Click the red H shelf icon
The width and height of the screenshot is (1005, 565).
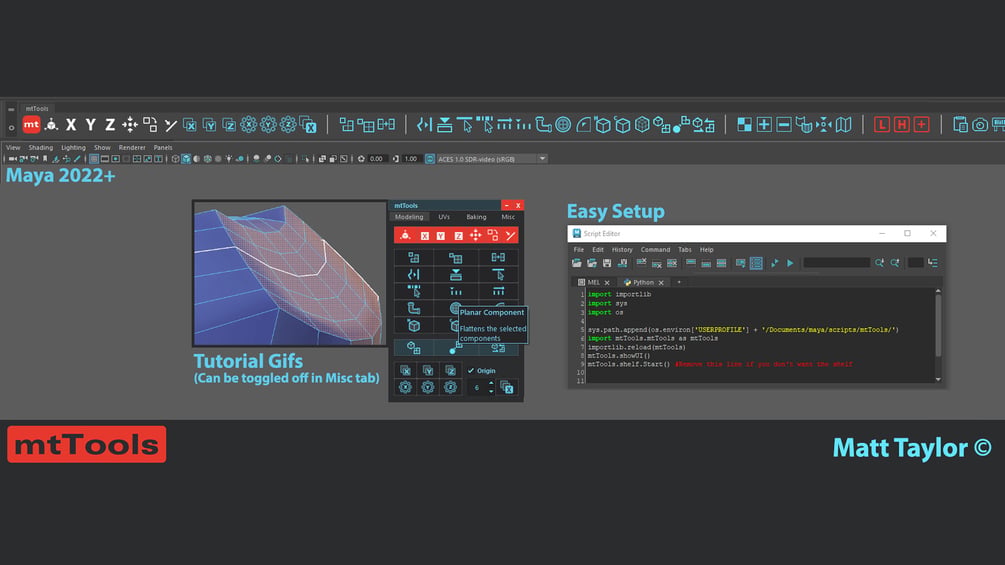(902, 124)
